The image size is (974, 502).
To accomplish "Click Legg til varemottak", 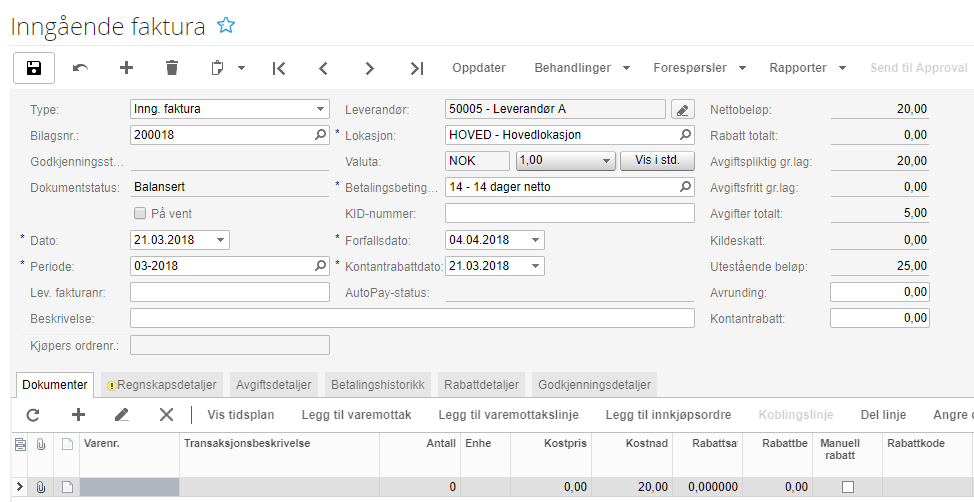I will tap(357, 414).
